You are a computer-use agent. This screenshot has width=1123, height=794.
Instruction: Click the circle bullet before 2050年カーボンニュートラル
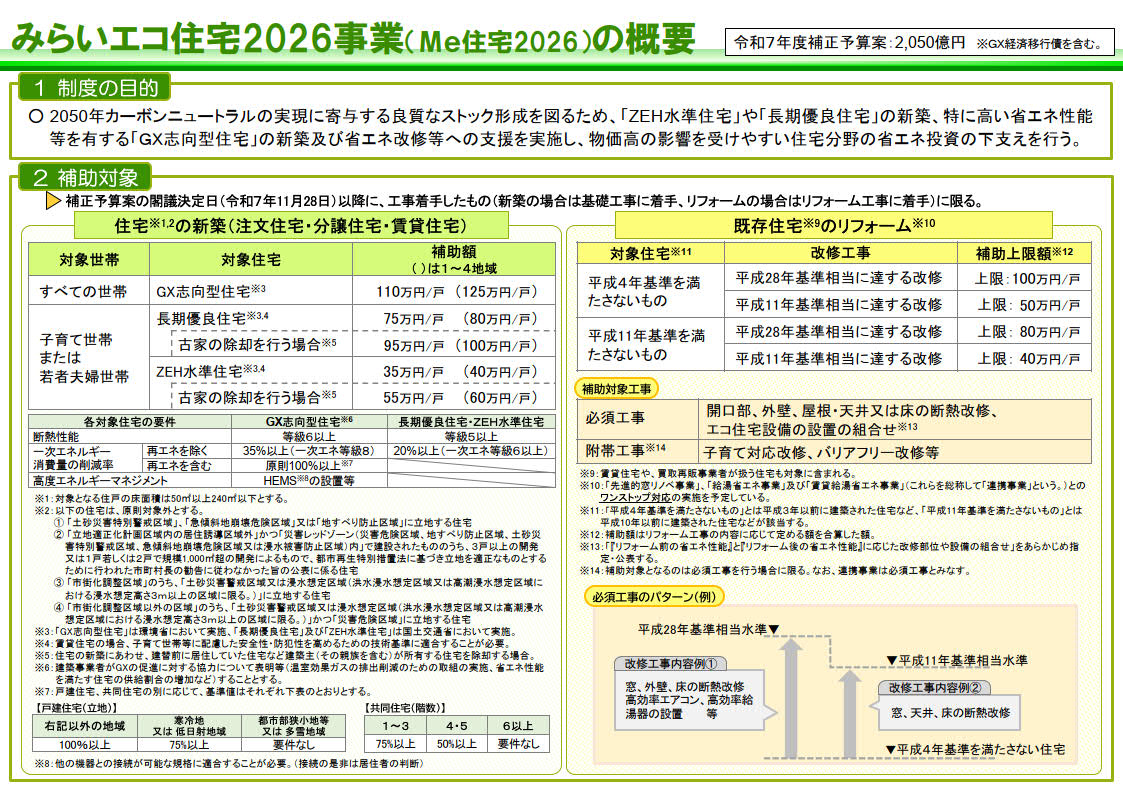pyautogui.click(x=36, y=116)
